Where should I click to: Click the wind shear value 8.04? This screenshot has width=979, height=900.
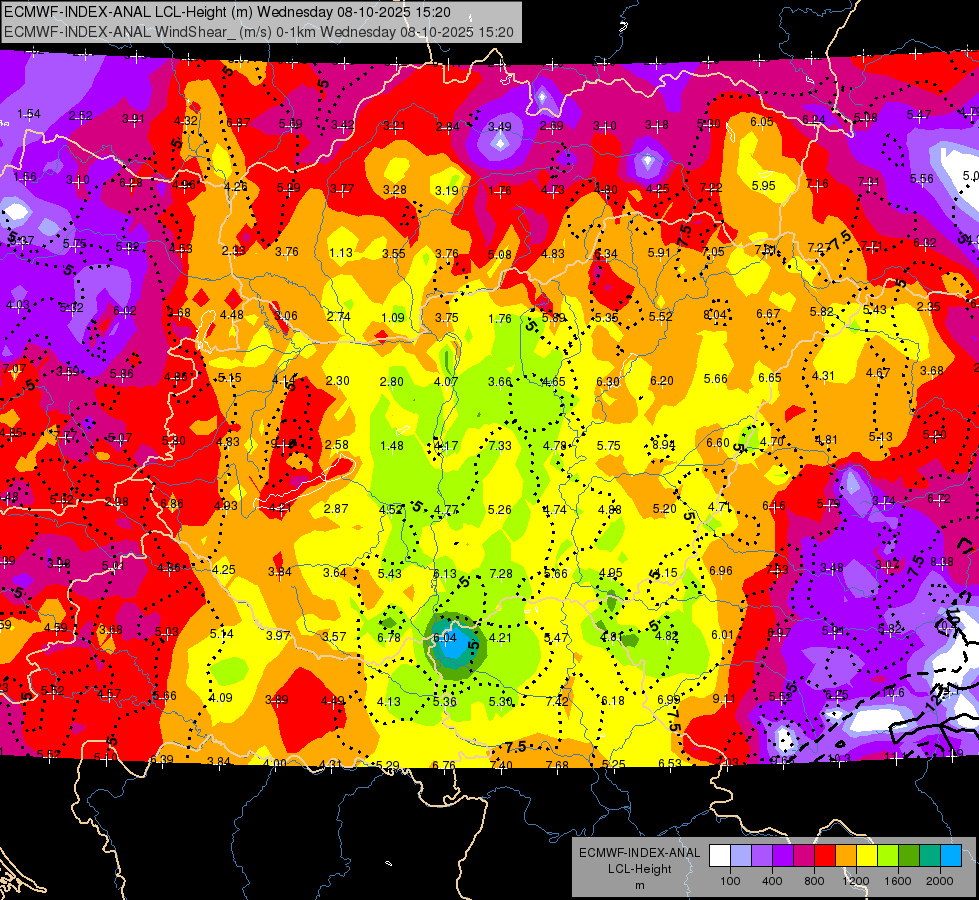pos(715,315)
